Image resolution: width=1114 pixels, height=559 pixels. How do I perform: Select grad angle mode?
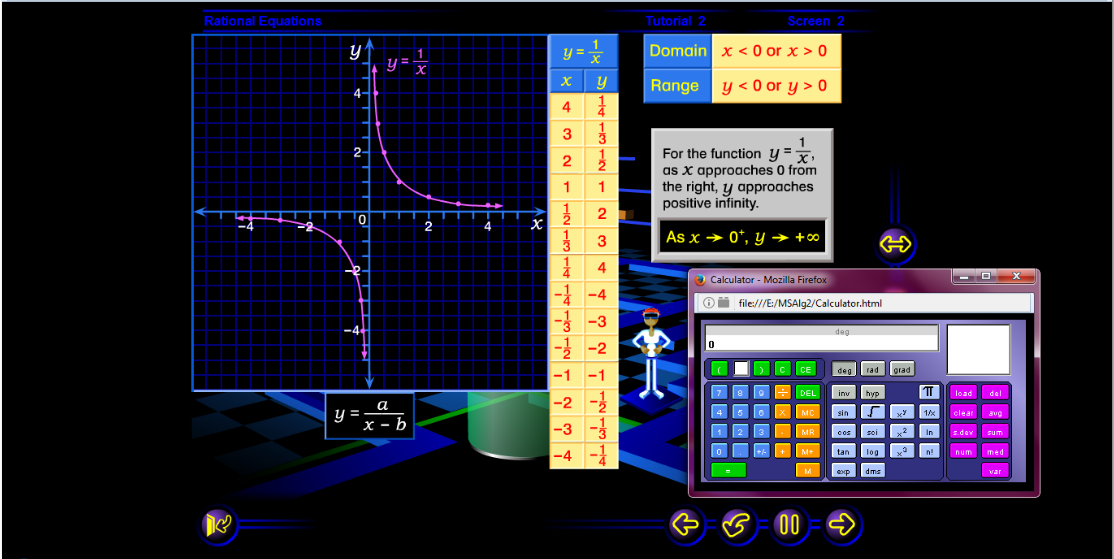click(902, 369)
